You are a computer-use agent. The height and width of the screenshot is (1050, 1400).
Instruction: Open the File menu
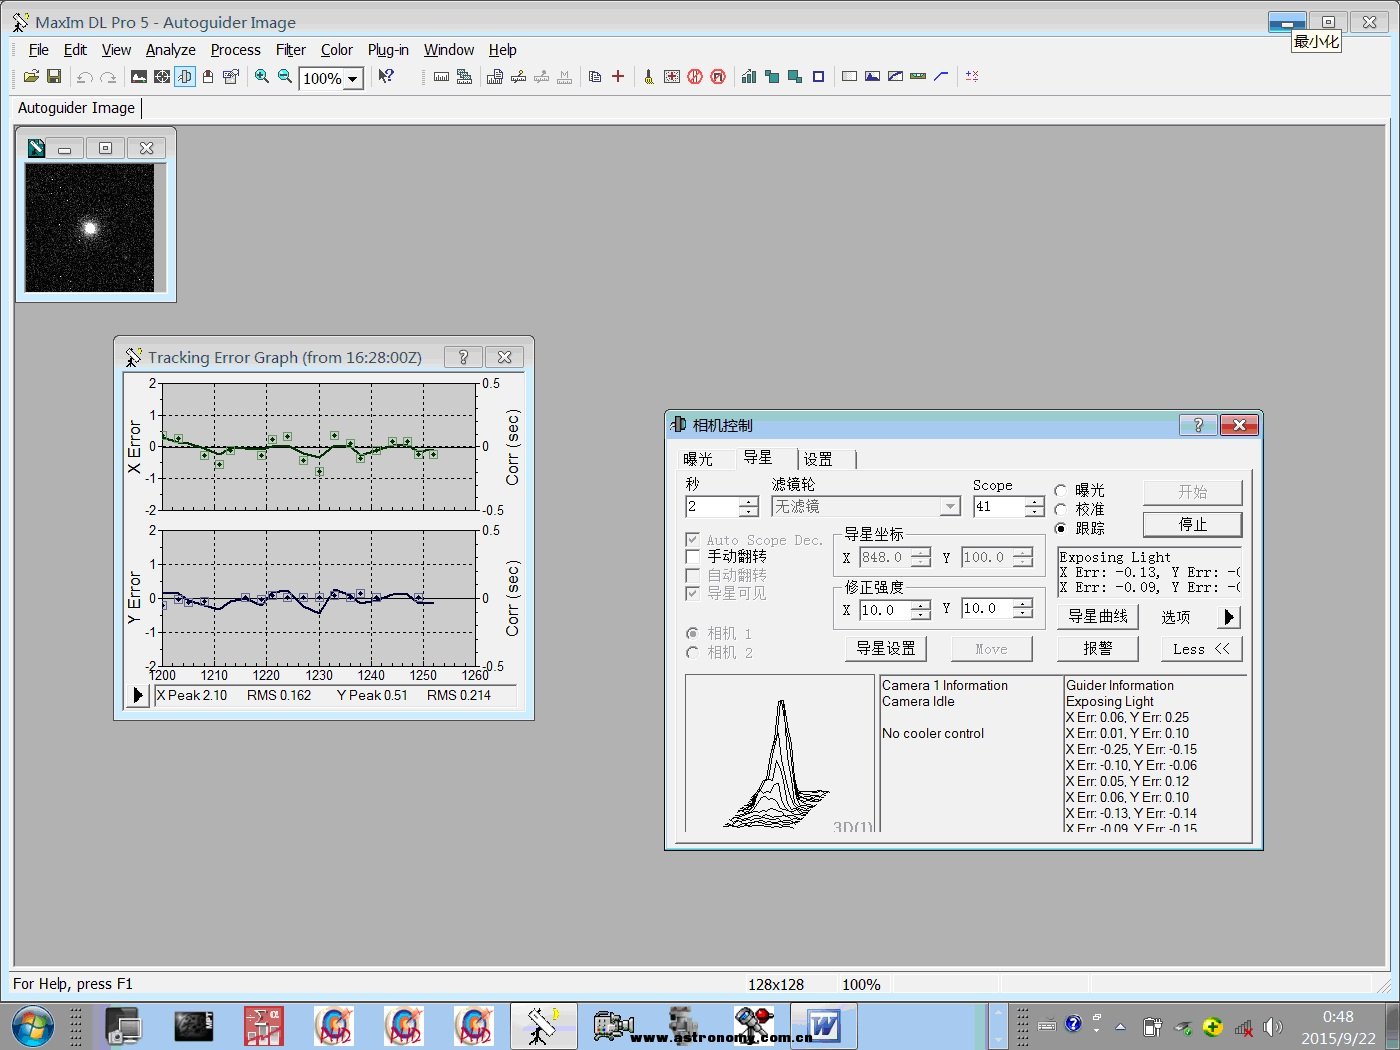(39, 50)
